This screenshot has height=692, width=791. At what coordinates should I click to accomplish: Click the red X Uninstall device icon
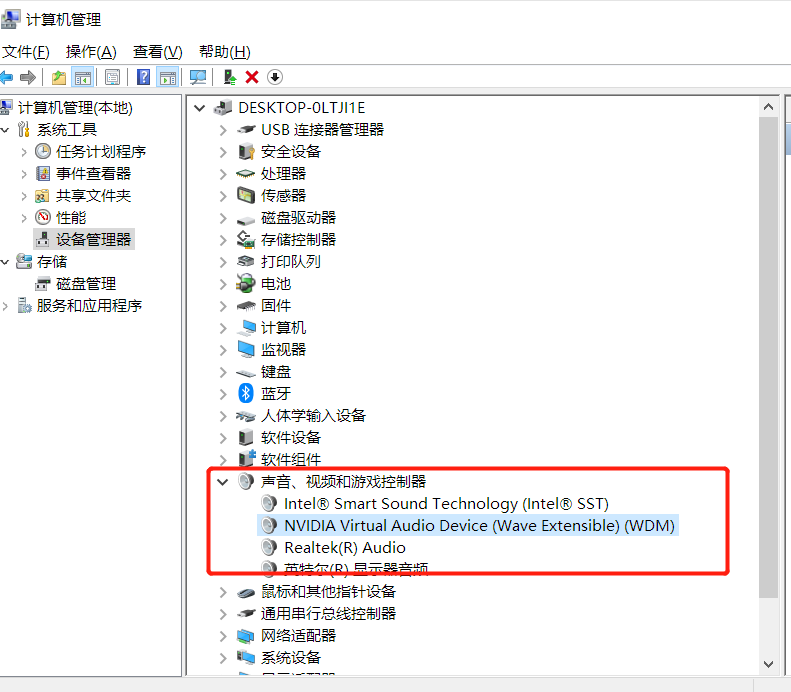coord(252,78)
